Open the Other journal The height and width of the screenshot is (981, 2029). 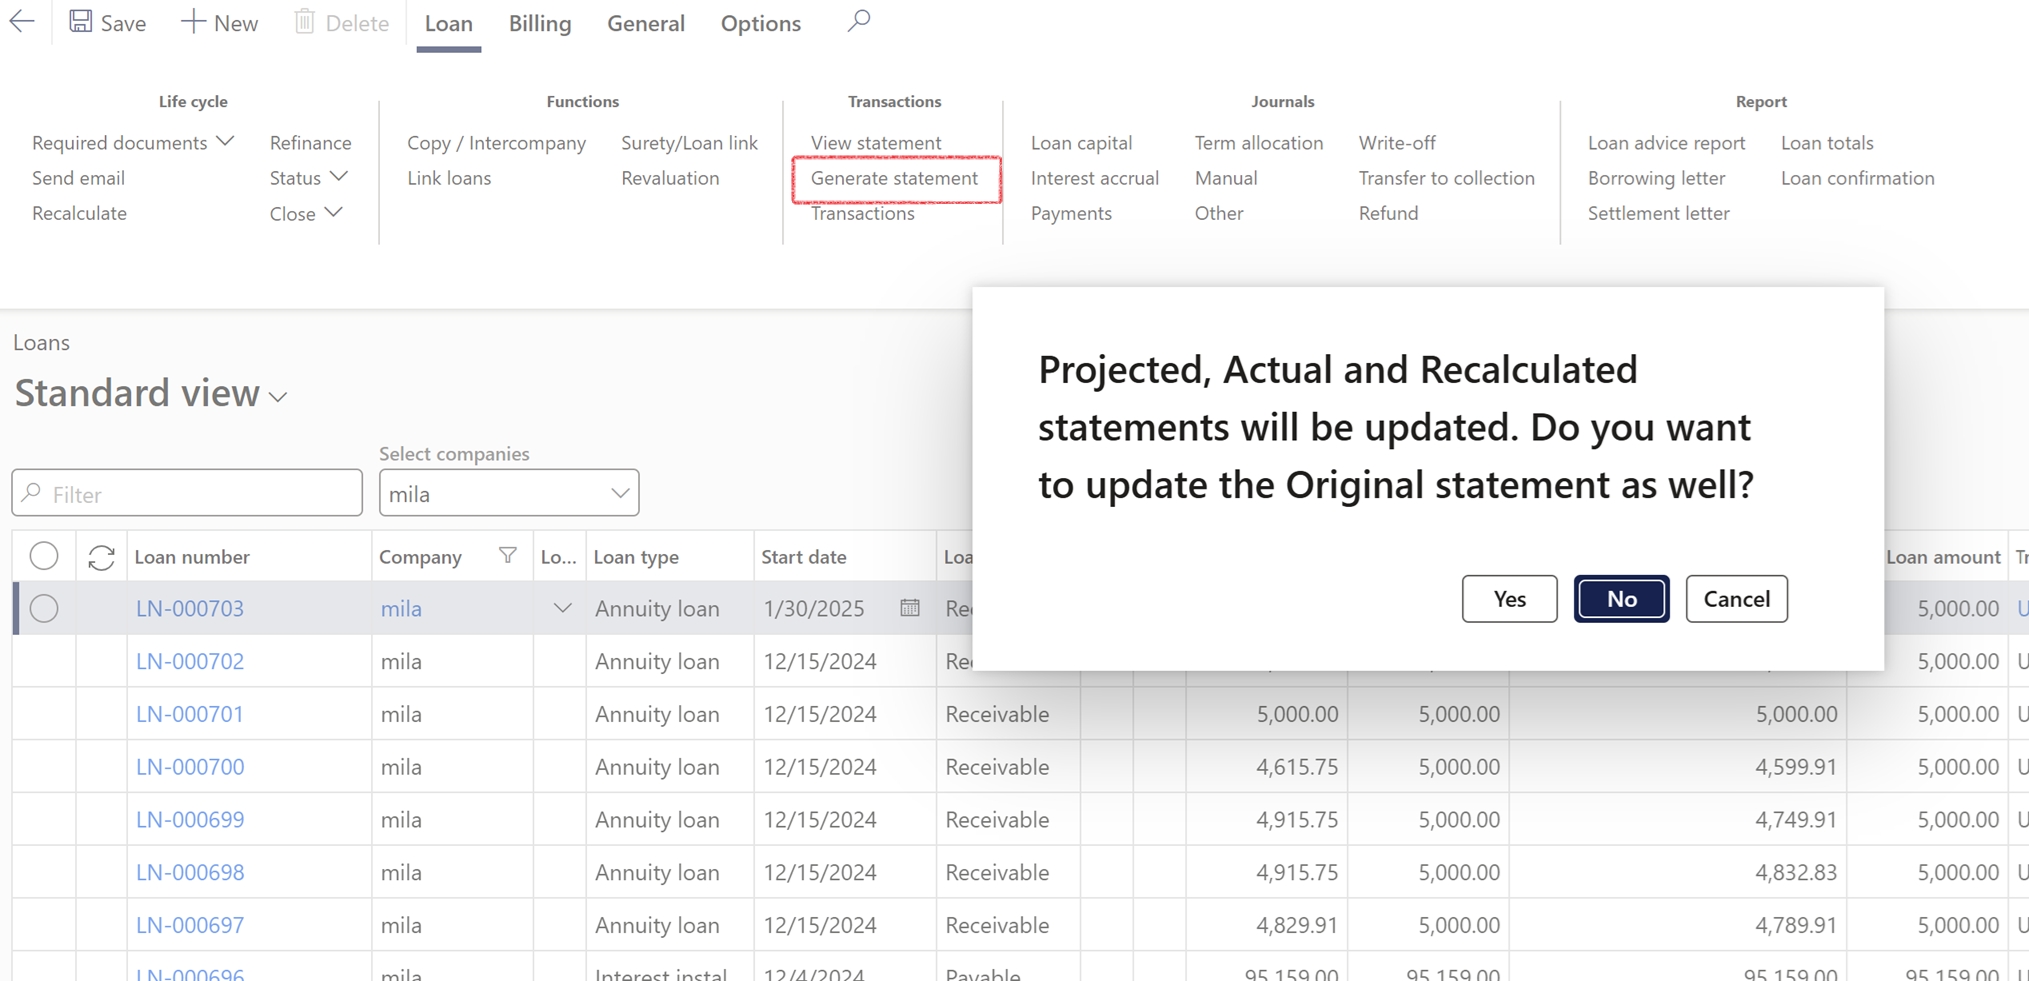[1219, 213]
